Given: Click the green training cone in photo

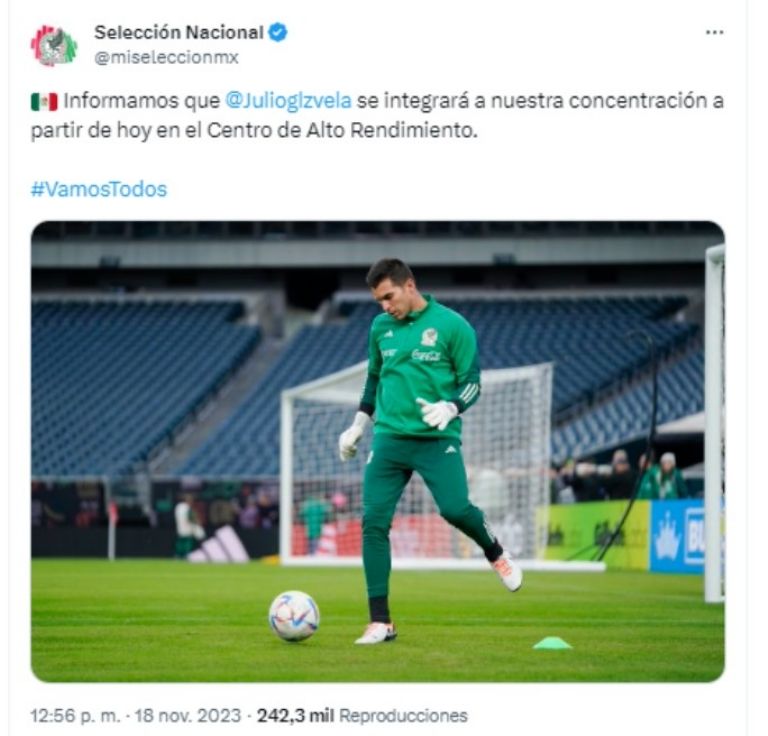Looking at the screenshot, I should 552,643.
